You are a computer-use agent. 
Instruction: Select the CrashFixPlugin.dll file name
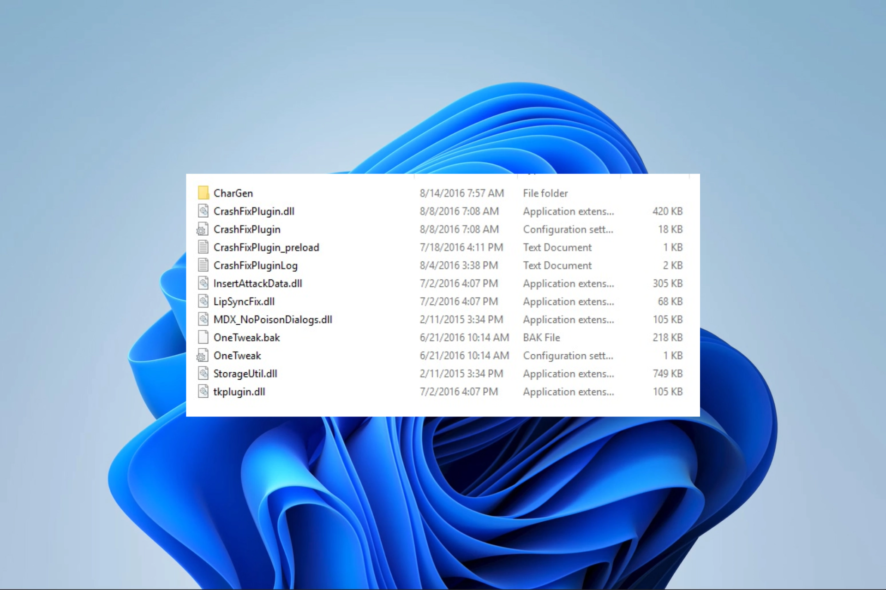pyautogui.click(x=254, y=211)
